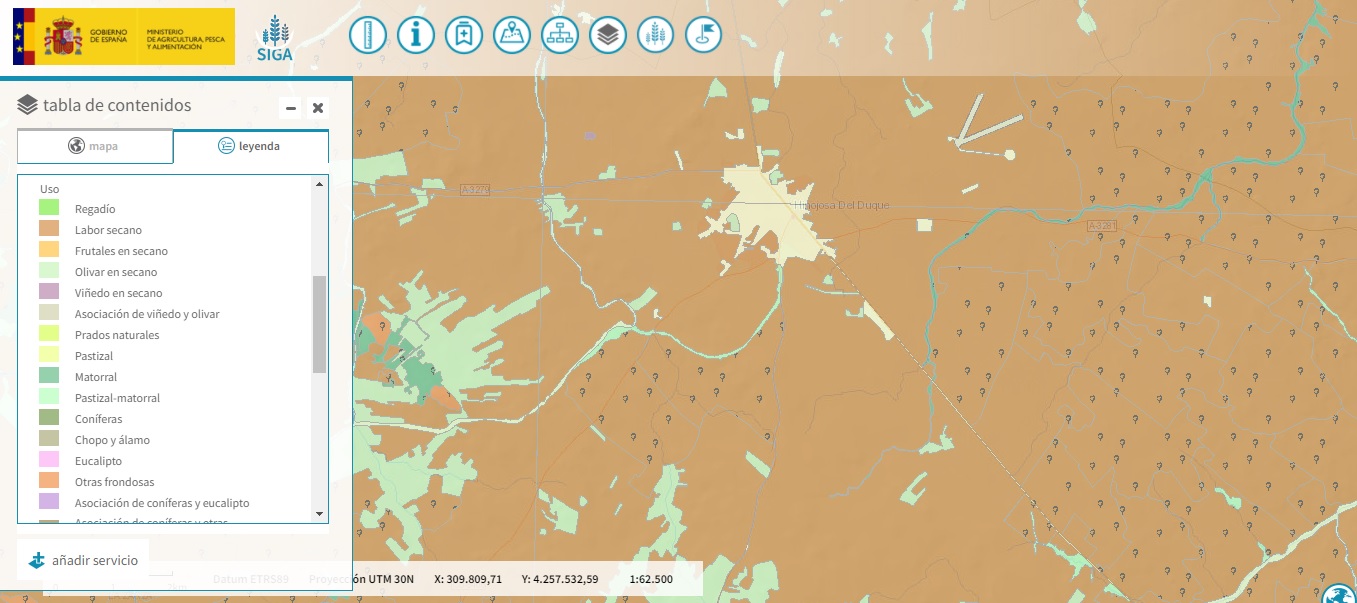Click the legend scrollbar up arrow

pyautogui.click(x=320, y=184)
